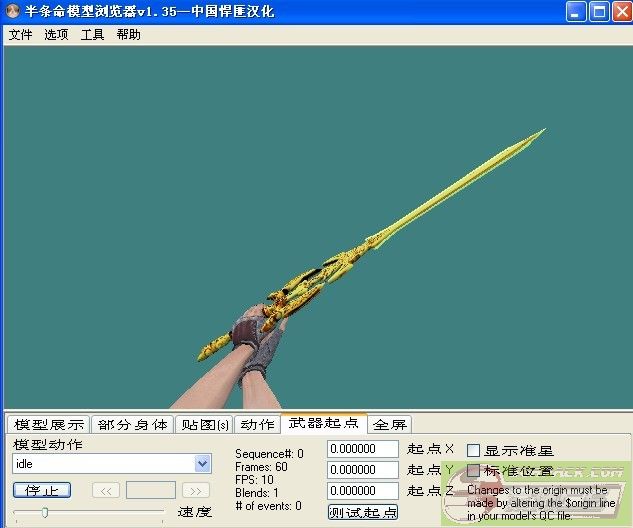Switch to the 贴图(s) tab

point(205,425)
